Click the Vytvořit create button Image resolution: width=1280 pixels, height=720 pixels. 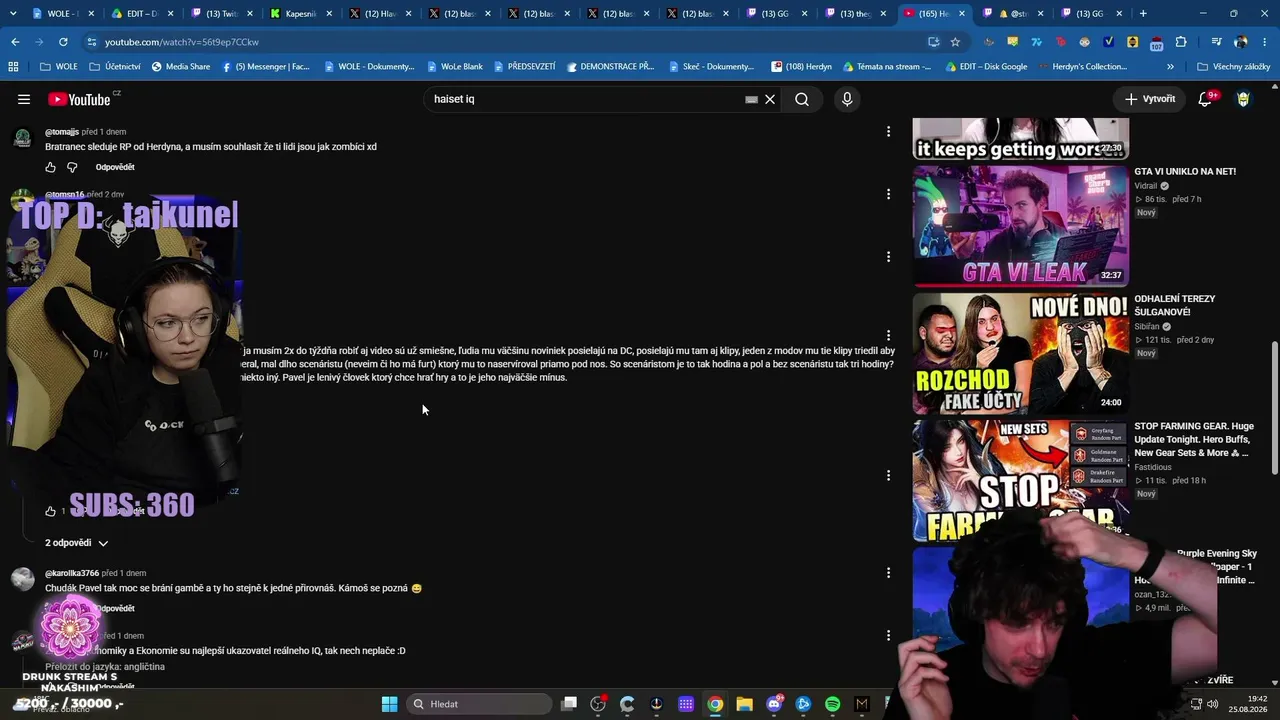point(1150,99)
